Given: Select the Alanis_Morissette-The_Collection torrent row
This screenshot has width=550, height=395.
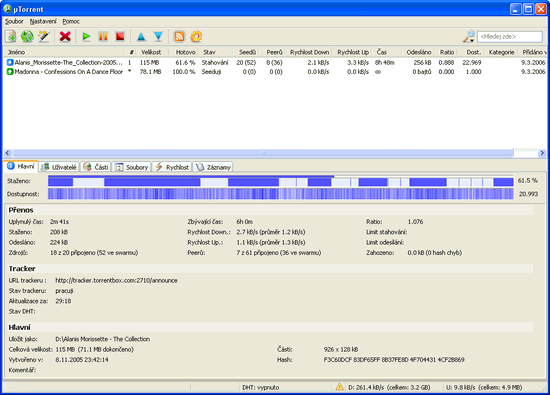Looking at the screenshot, I should pos(275,62).
